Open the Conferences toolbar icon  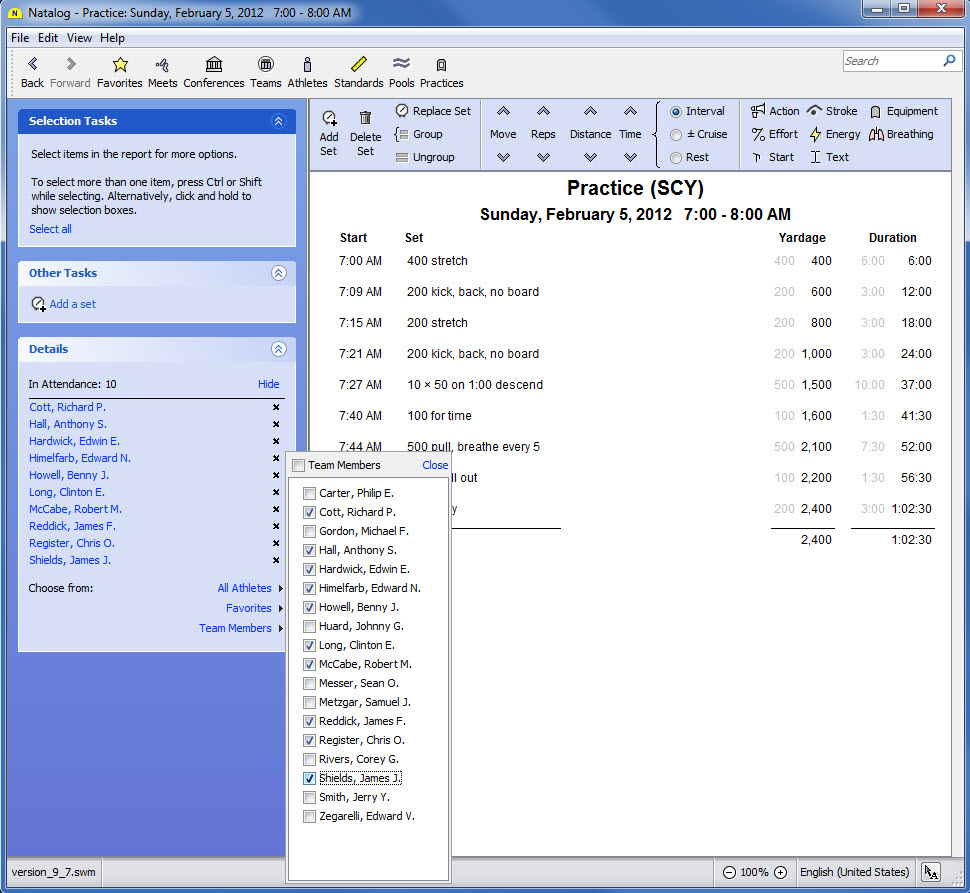[214, 65]
